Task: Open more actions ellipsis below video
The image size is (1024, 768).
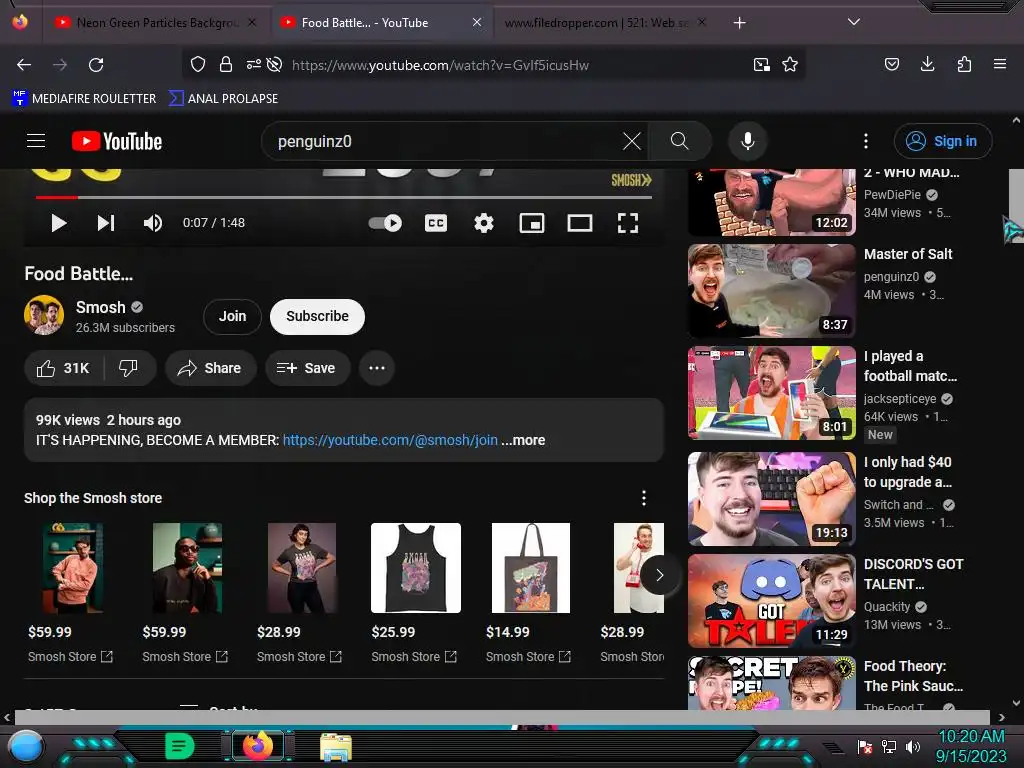Action: click(x=377, y=368)
